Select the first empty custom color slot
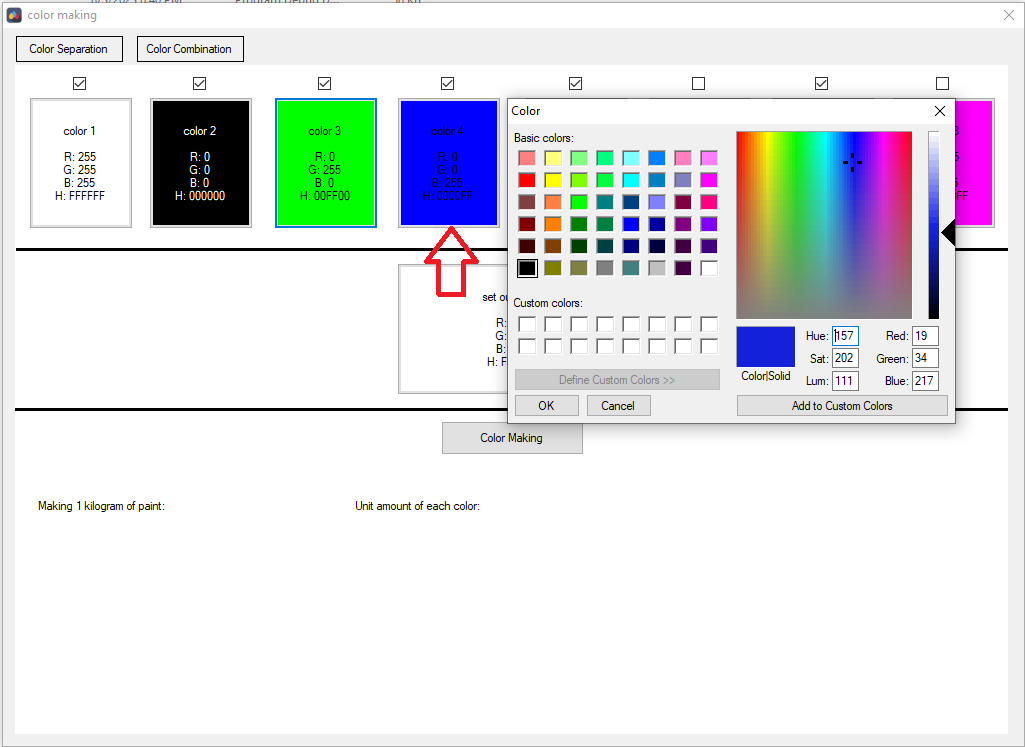Viewport: 1025px width, 747px height. pos(527,324)
